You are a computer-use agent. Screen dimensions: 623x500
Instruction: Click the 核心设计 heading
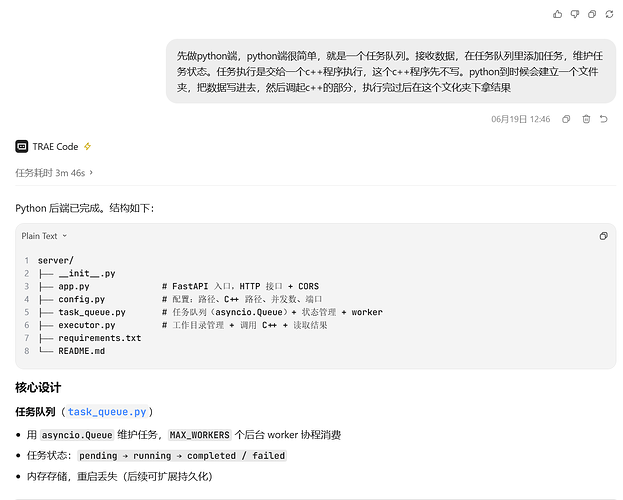38,388
